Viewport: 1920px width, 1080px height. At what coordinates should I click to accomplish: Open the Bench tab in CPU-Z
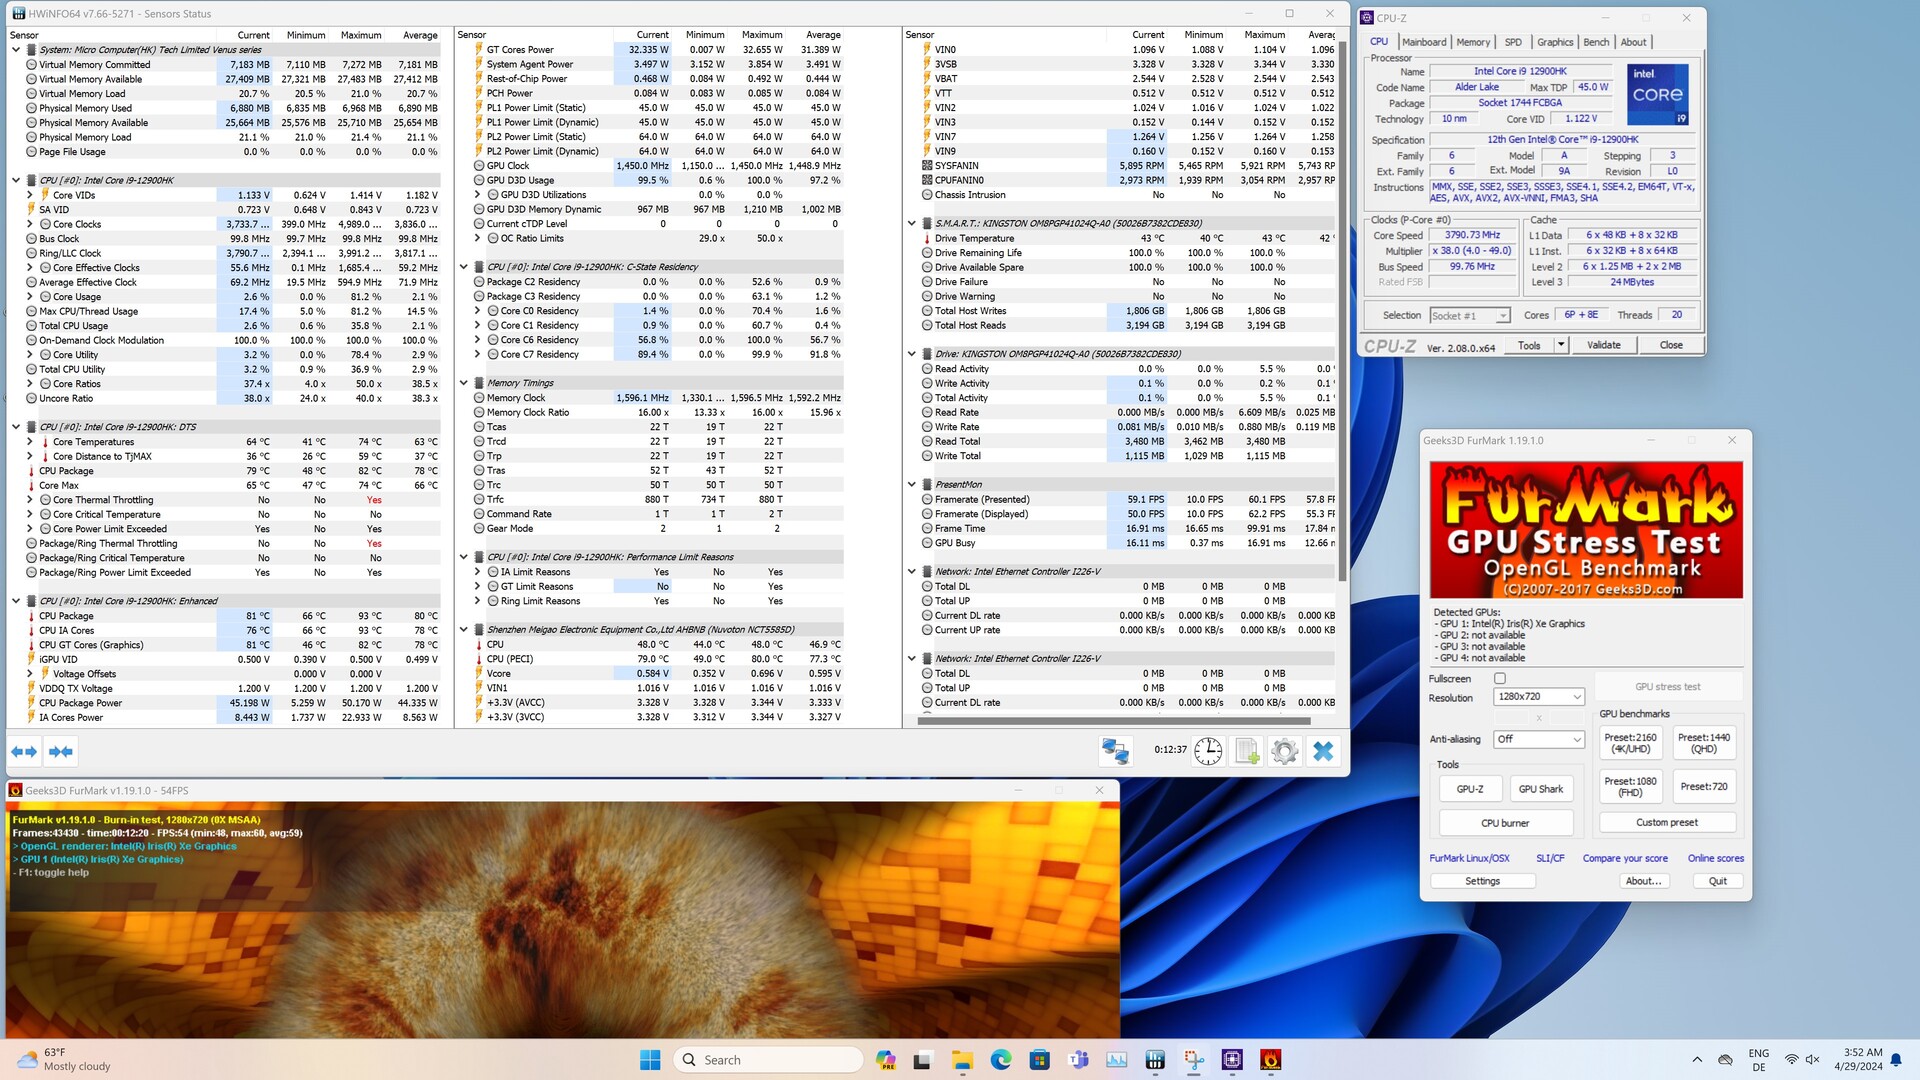[x=1596, y=42]
